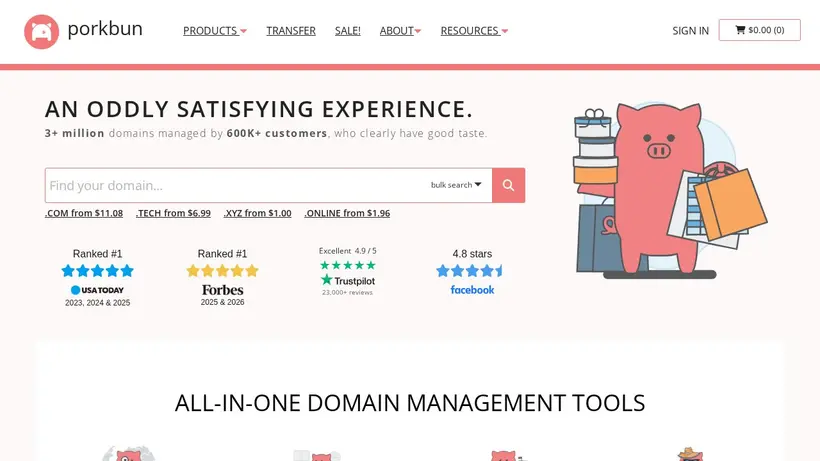This screenshot has width=820, height=461.
Task: Select .XYZ from $1.00 link
Action: [257, 213]
